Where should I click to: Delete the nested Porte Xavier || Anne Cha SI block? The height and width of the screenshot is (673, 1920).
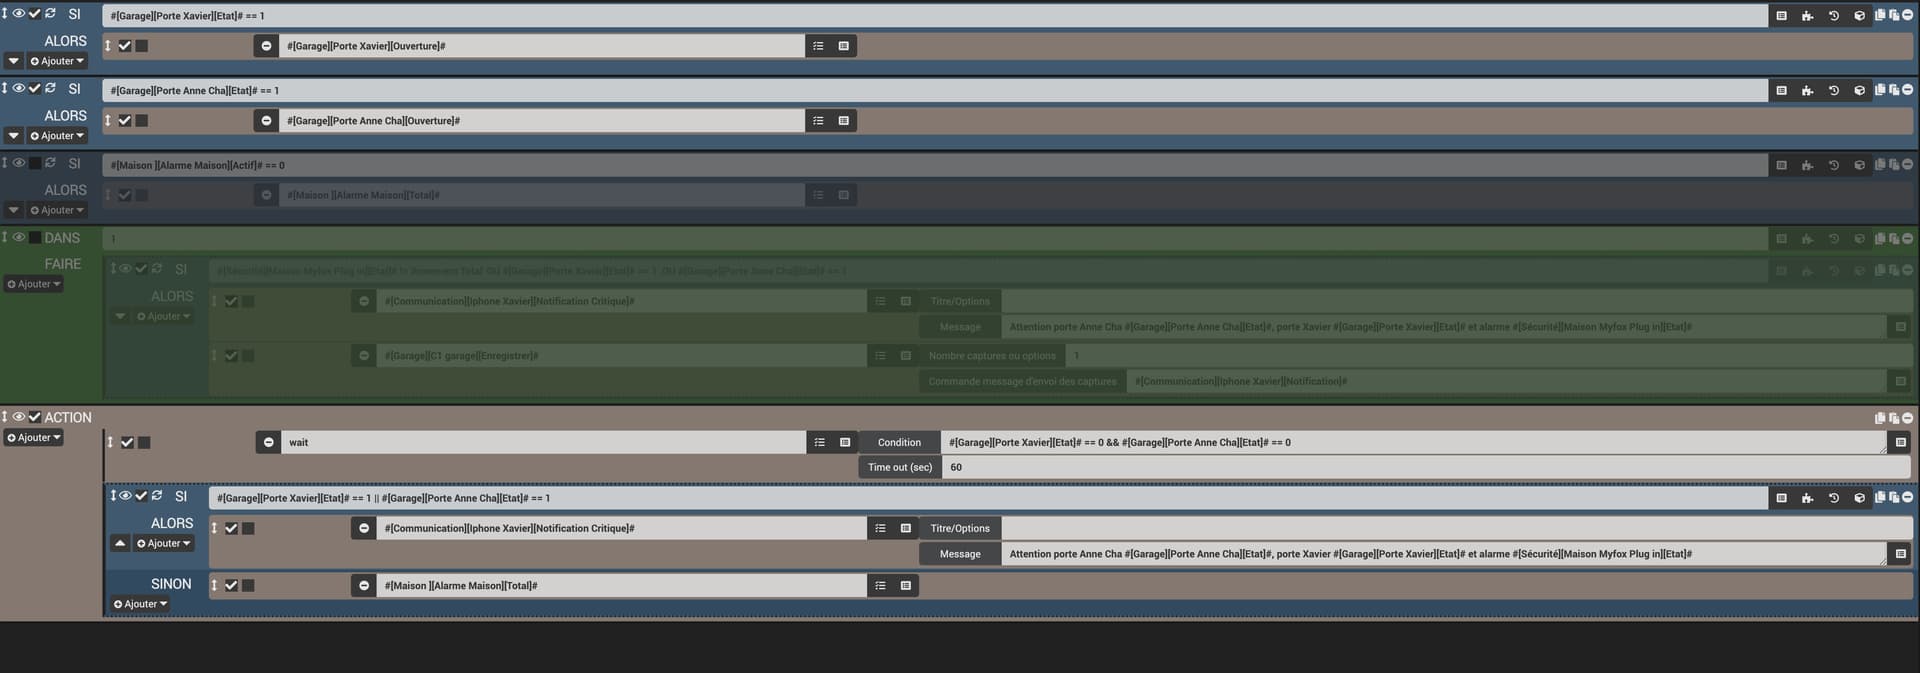[x=1907, y=497]
